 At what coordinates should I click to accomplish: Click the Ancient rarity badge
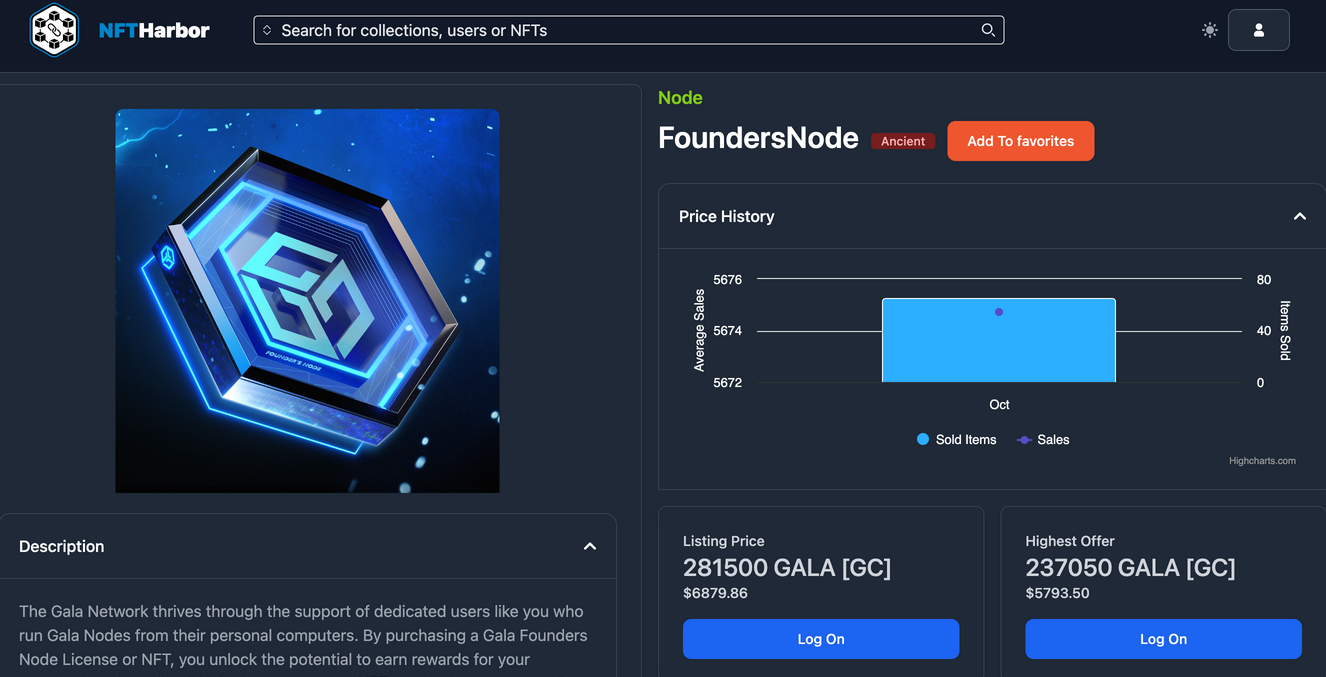click(x=903, y=141)
